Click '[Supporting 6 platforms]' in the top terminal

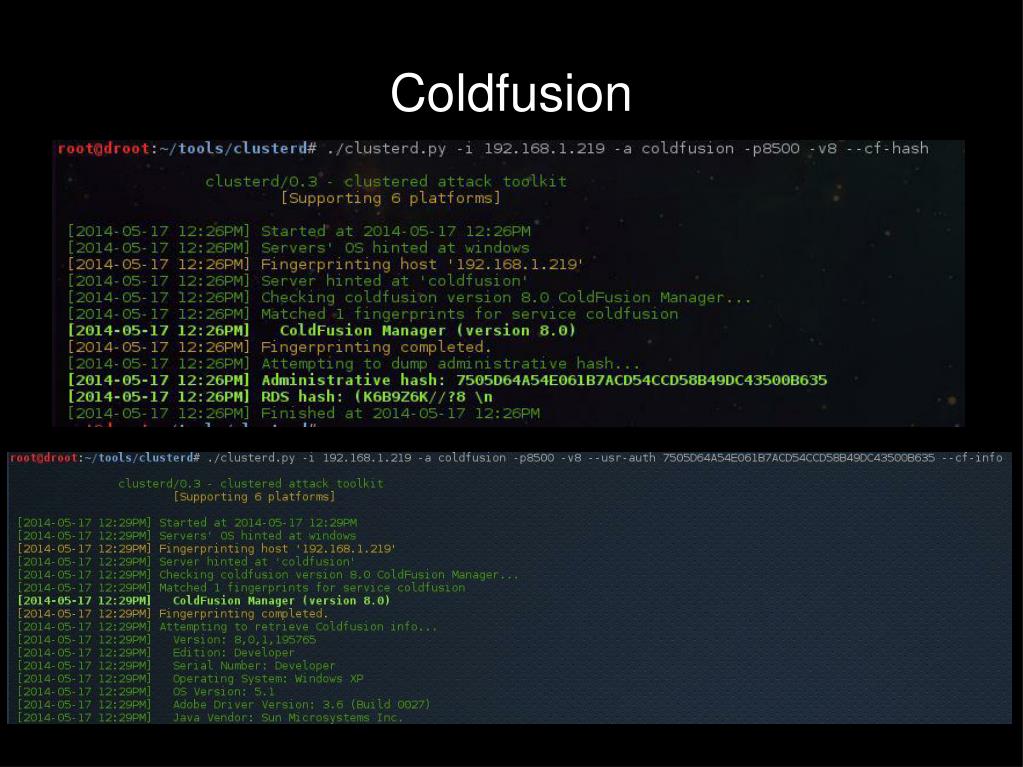[390, 198]
